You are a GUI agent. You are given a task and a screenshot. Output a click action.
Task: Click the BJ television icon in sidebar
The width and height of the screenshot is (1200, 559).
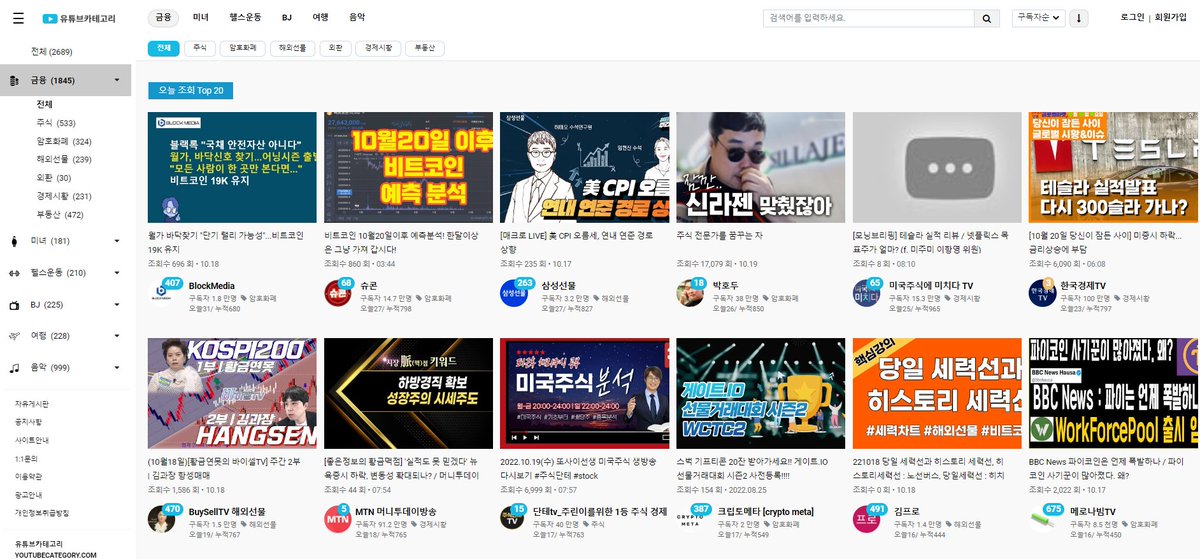[14, 305]
